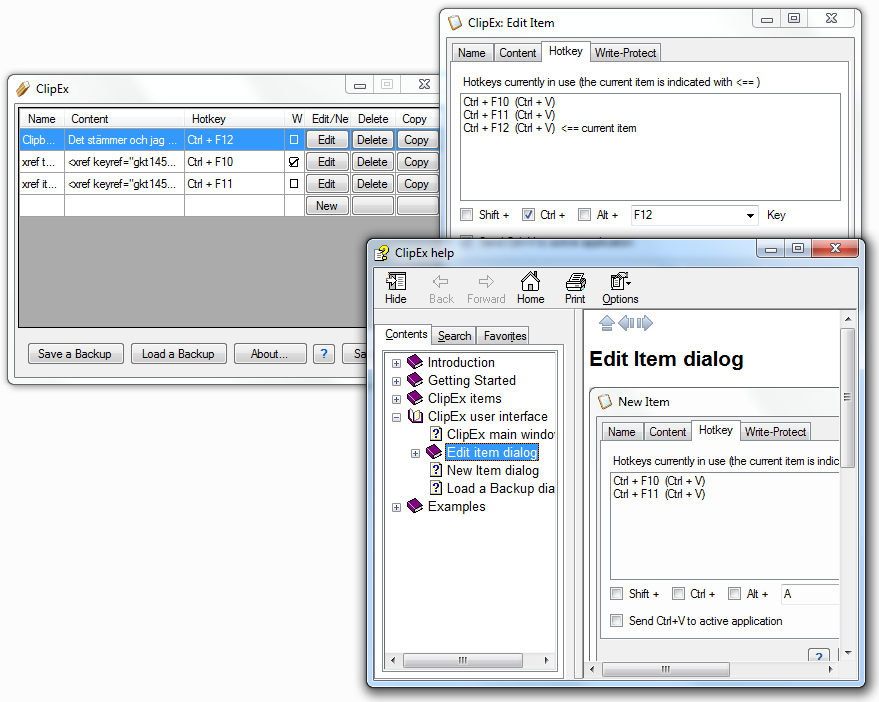Screen dimensions: 879x702
Task: Click Save a Backup button
Action: [75, 354]
